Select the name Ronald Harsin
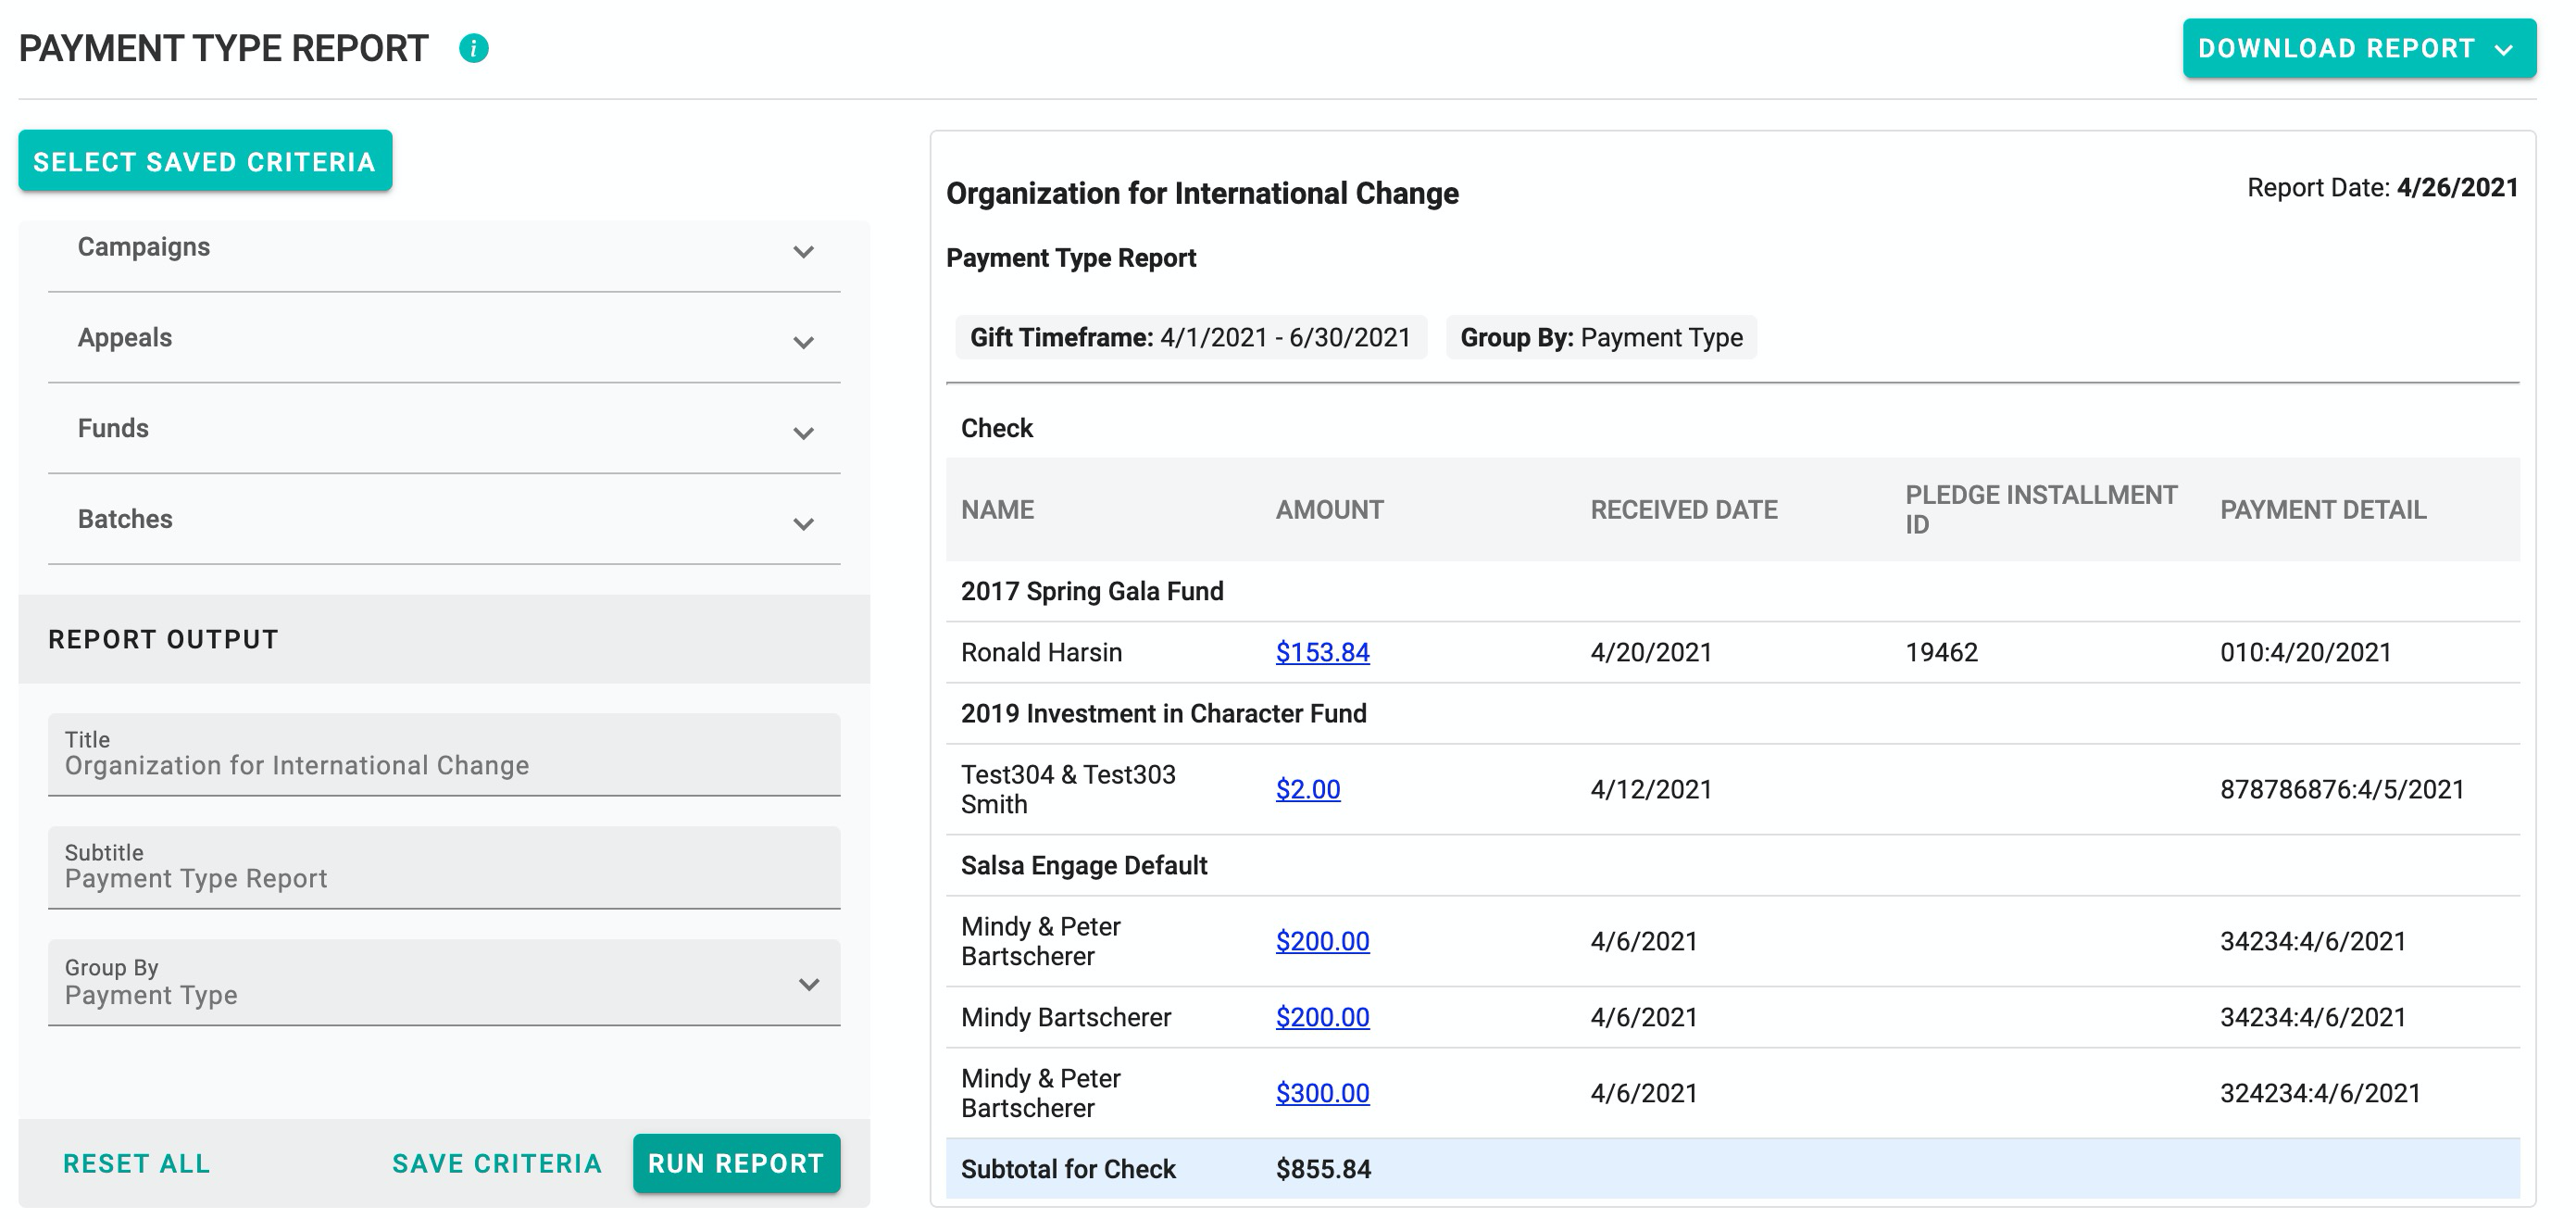Viewport: 2576px width, 1219px height. 1041,652
